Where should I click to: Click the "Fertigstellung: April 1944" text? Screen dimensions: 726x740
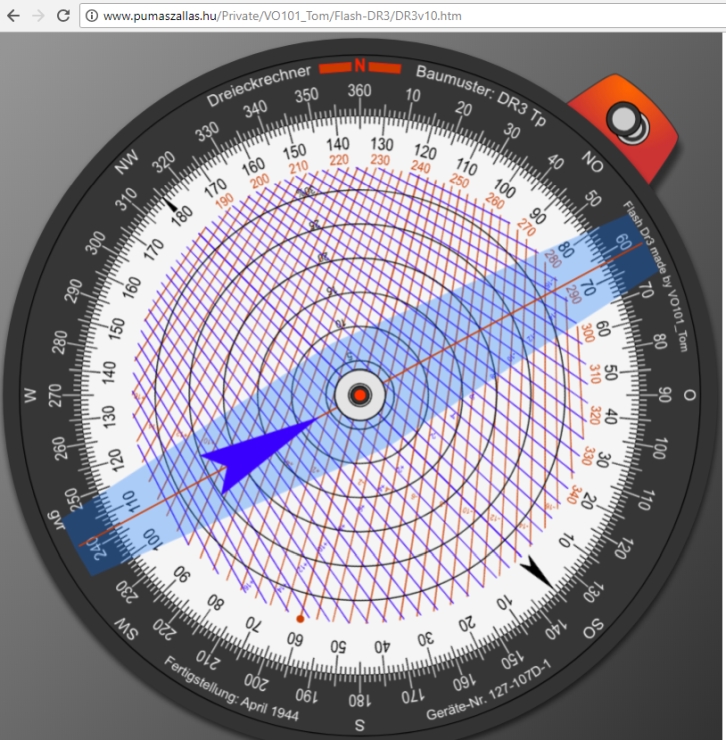[x=231, y=690]
